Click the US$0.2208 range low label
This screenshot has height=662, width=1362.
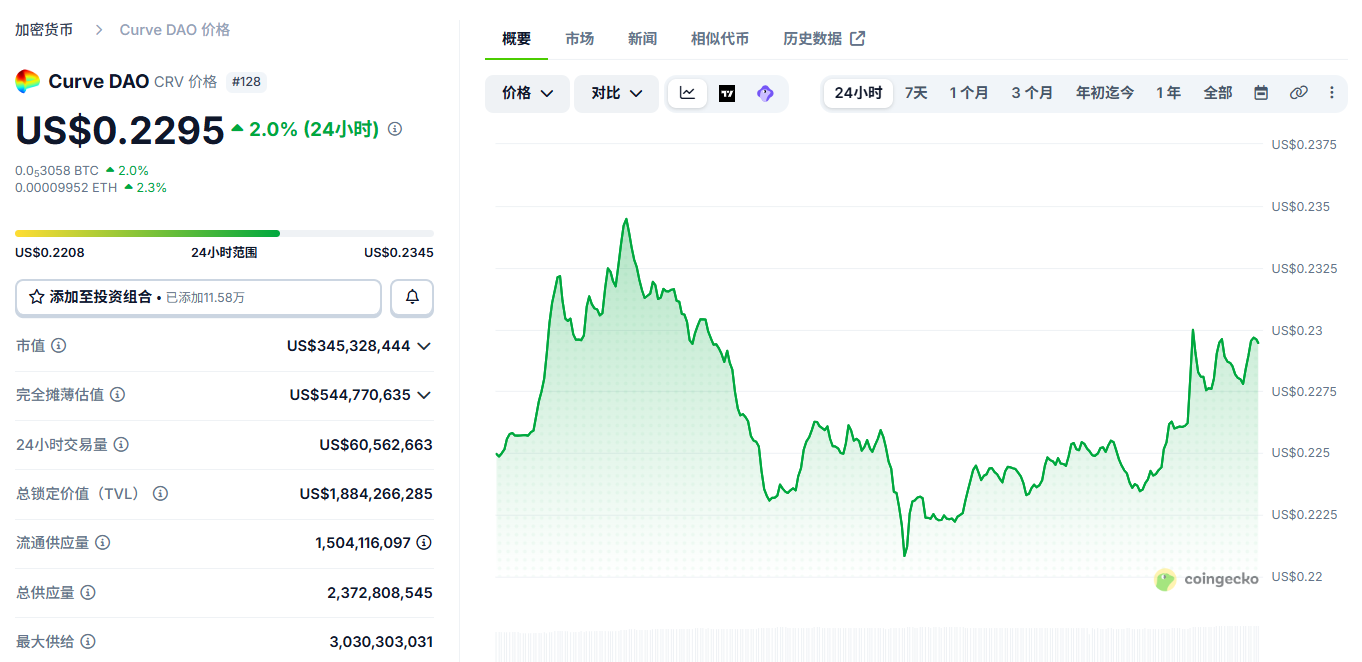pos(50,252)
